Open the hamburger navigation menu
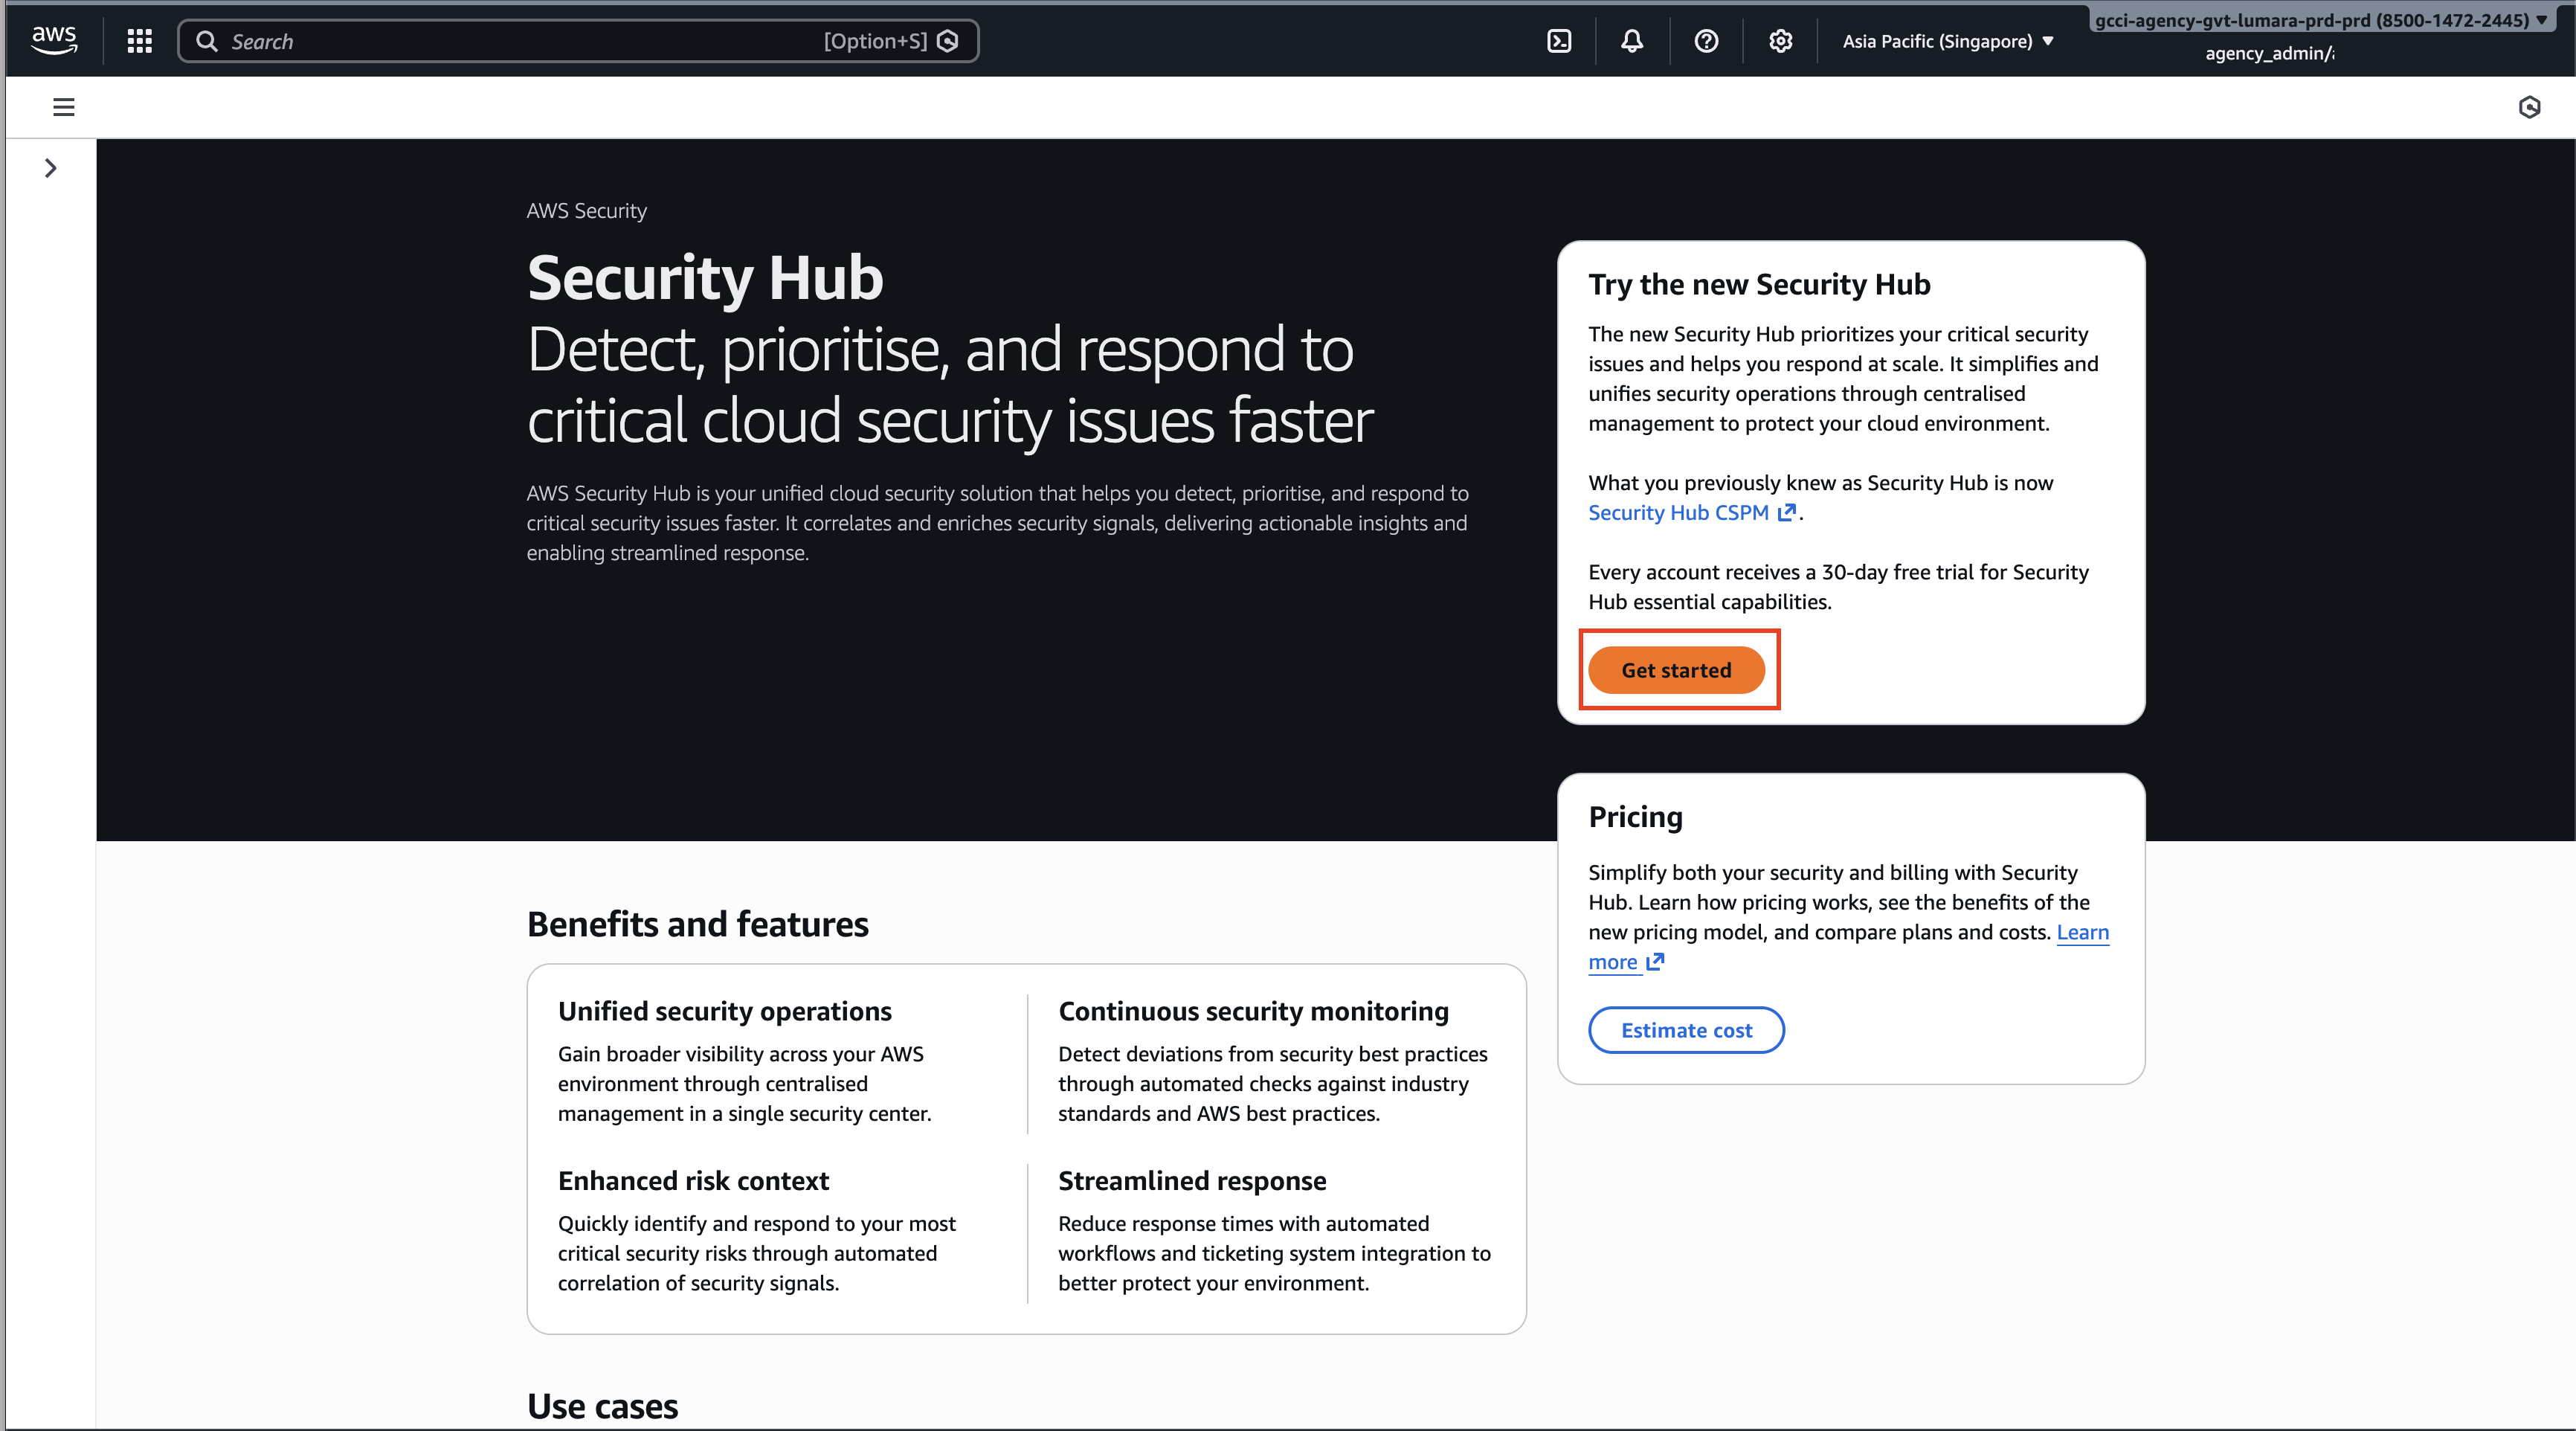 coord(64,107)
